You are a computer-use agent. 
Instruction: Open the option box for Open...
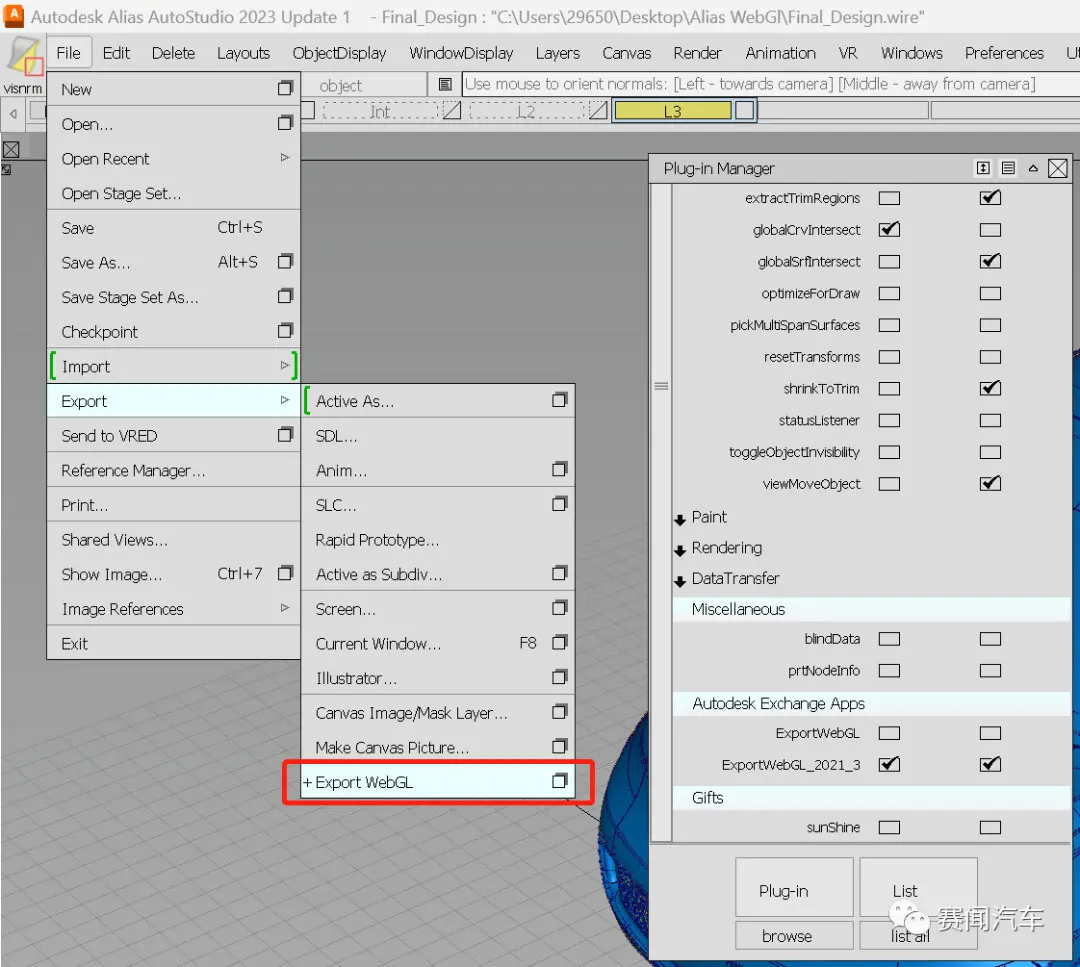[285, 123]
